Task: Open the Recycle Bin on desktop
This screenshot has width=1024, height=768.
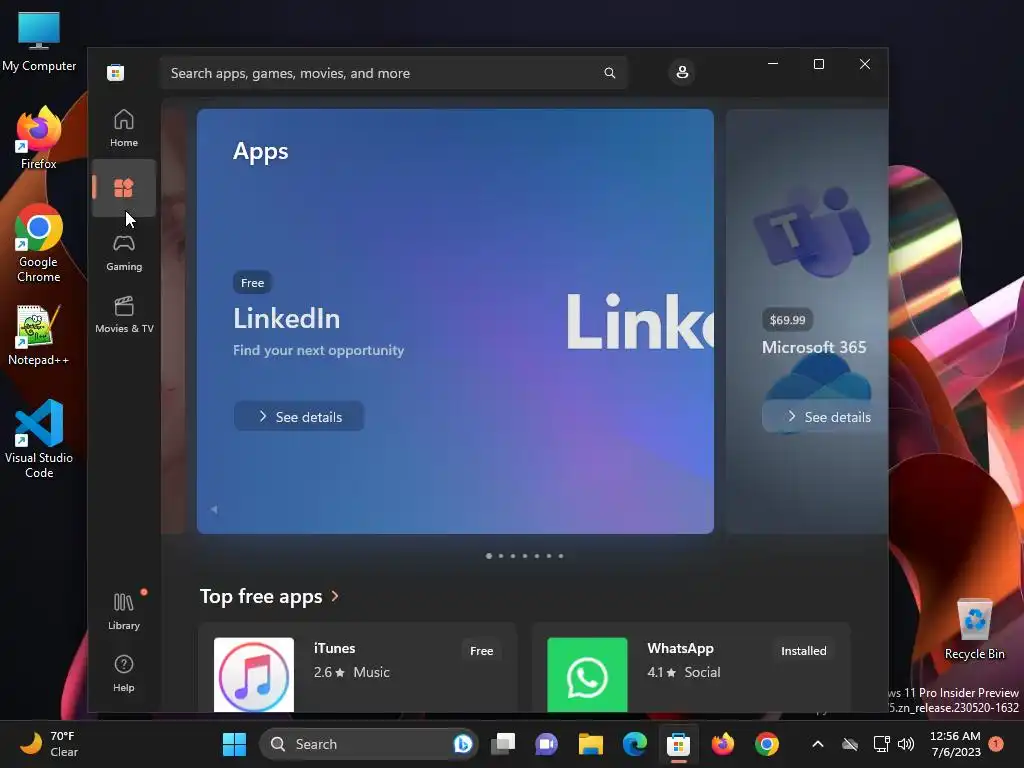Action: (x=974, y=628)
